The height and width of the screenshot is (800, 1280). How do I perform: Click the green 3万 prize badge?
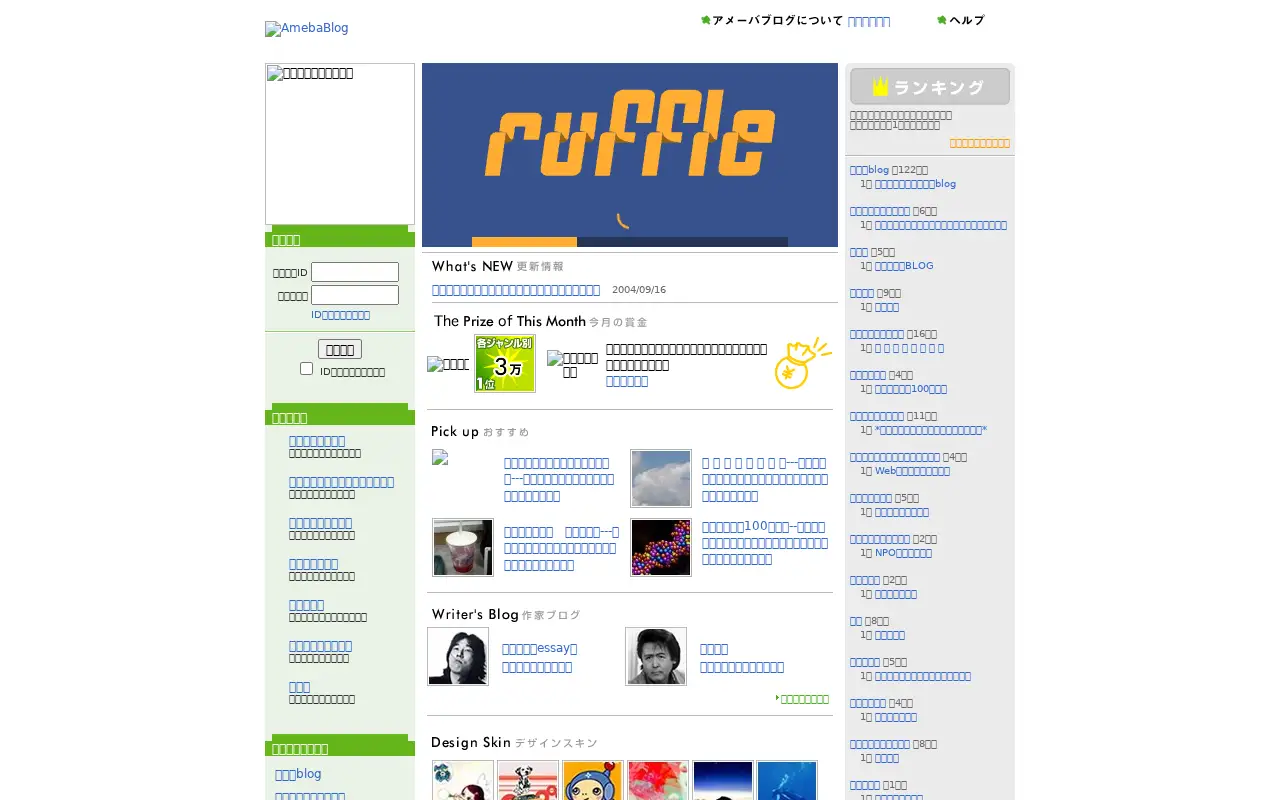(x=504, y=363)
